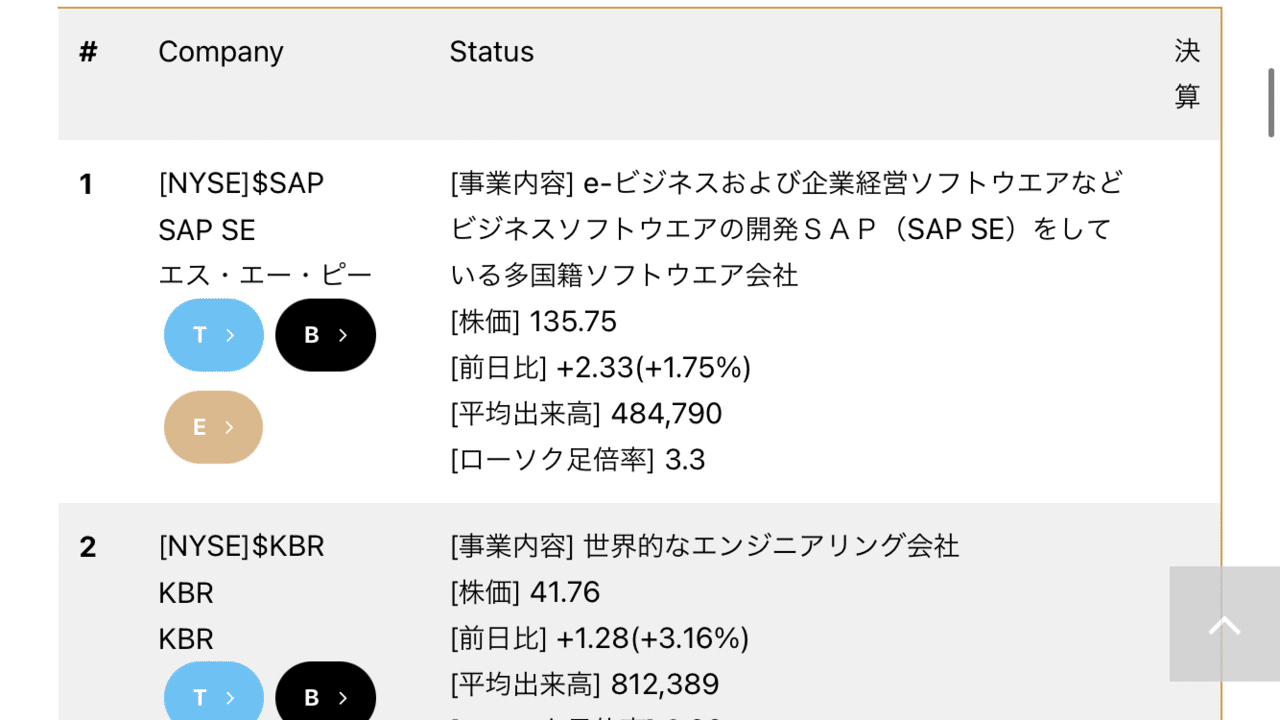Click the KBR stock price 41.76

pos(564,593)
